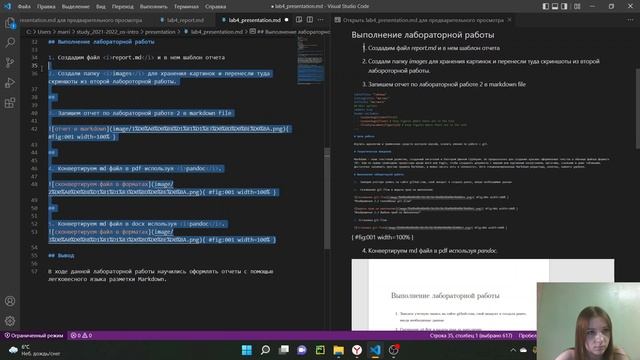Viewport: 640px width, 360px height.
Task: Open the Выполнить menu
Action: click(153, 7)
